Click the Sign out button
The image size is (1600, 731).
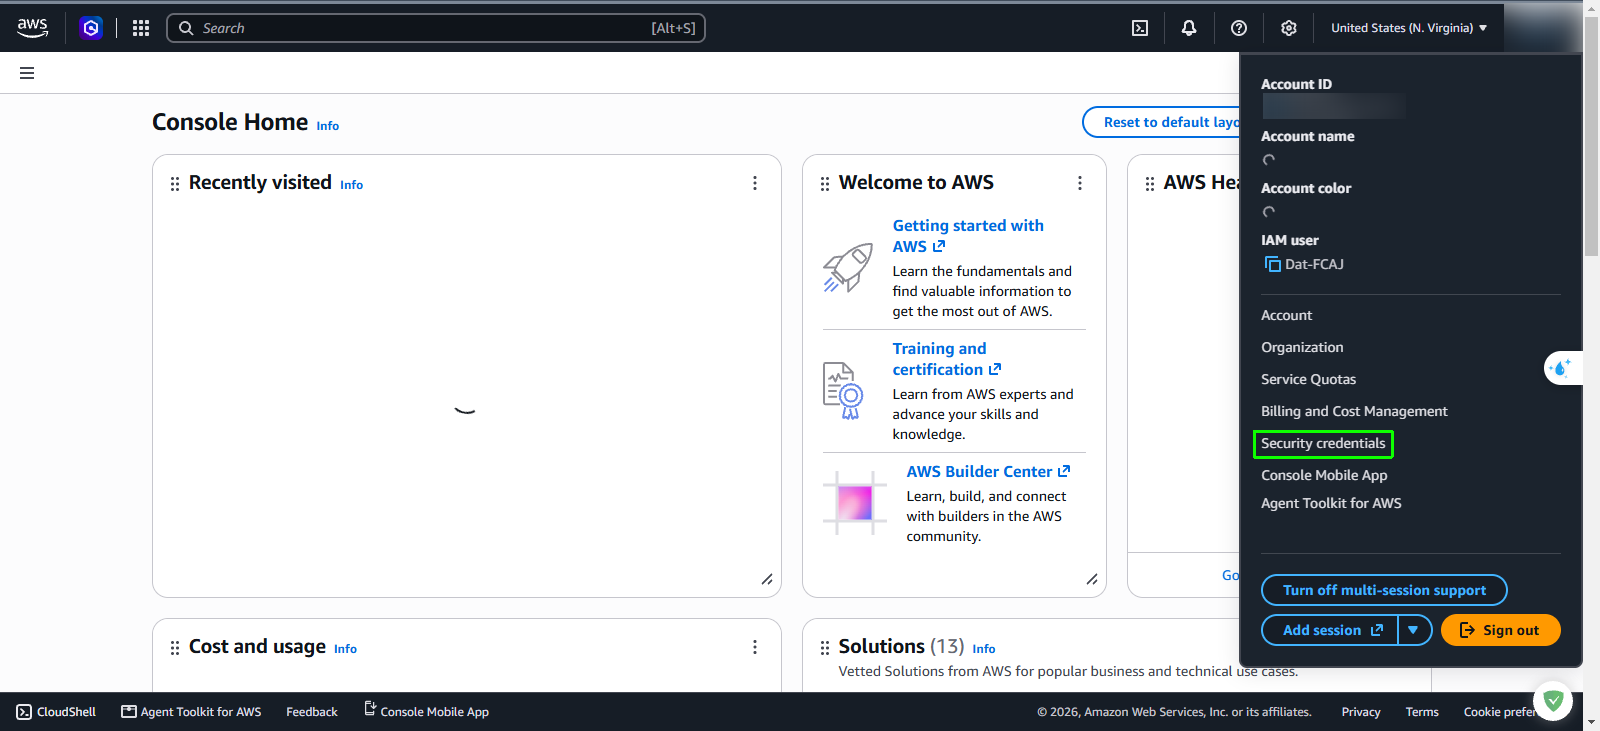point(1500,630)
